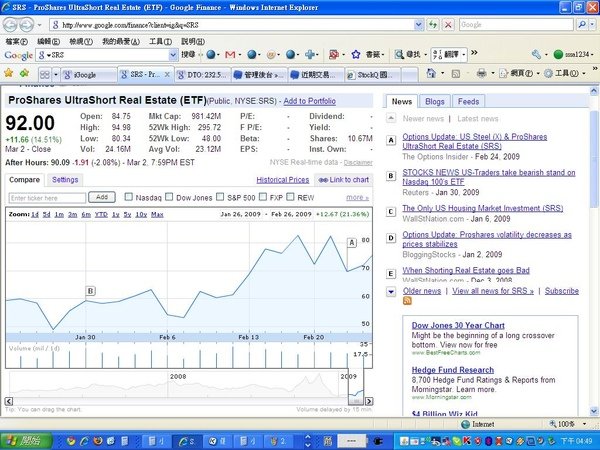Open the Gmail icon in Google Toolbar
This screenshot has width=600, height=450.
230,55
